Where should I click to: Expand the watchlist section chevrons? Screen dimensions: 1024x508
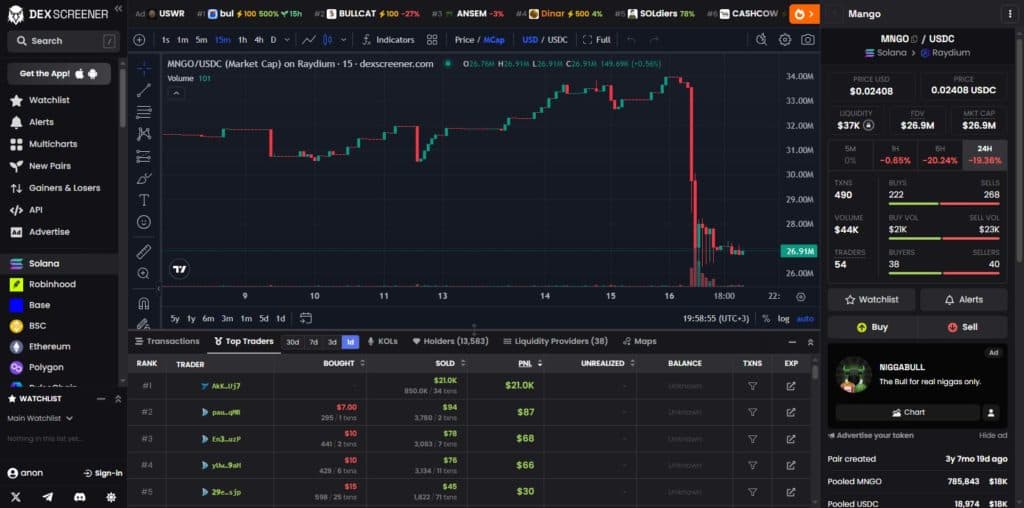point(118,398)
